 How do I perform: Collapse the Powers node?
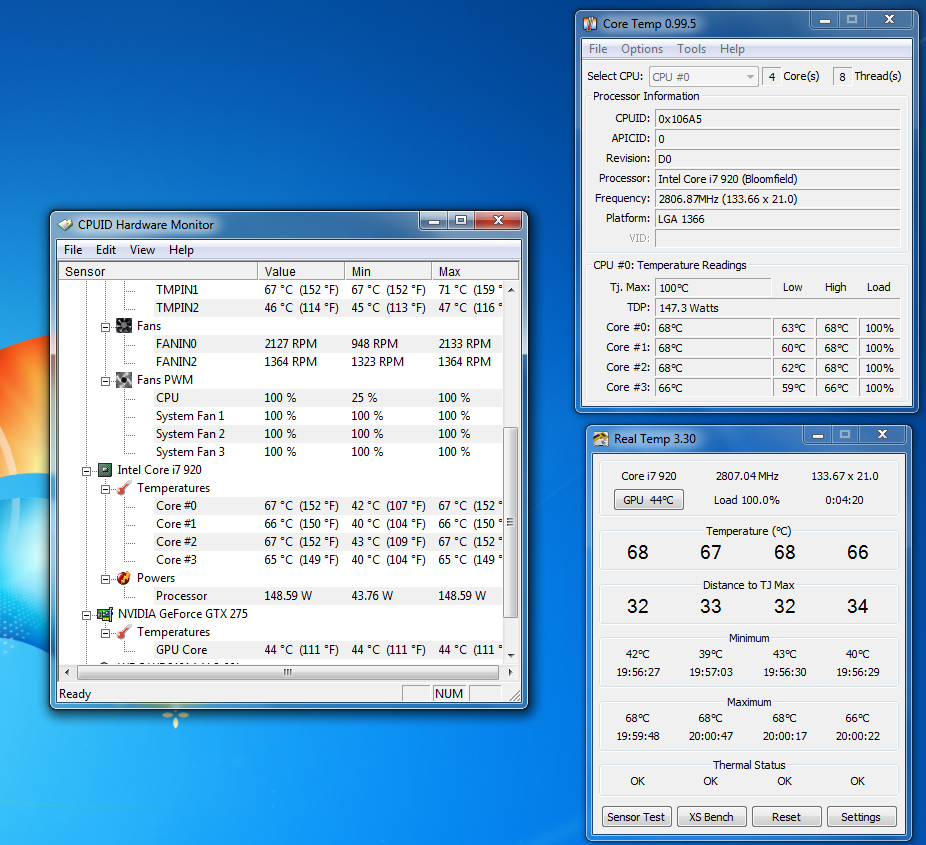[106, 579]
